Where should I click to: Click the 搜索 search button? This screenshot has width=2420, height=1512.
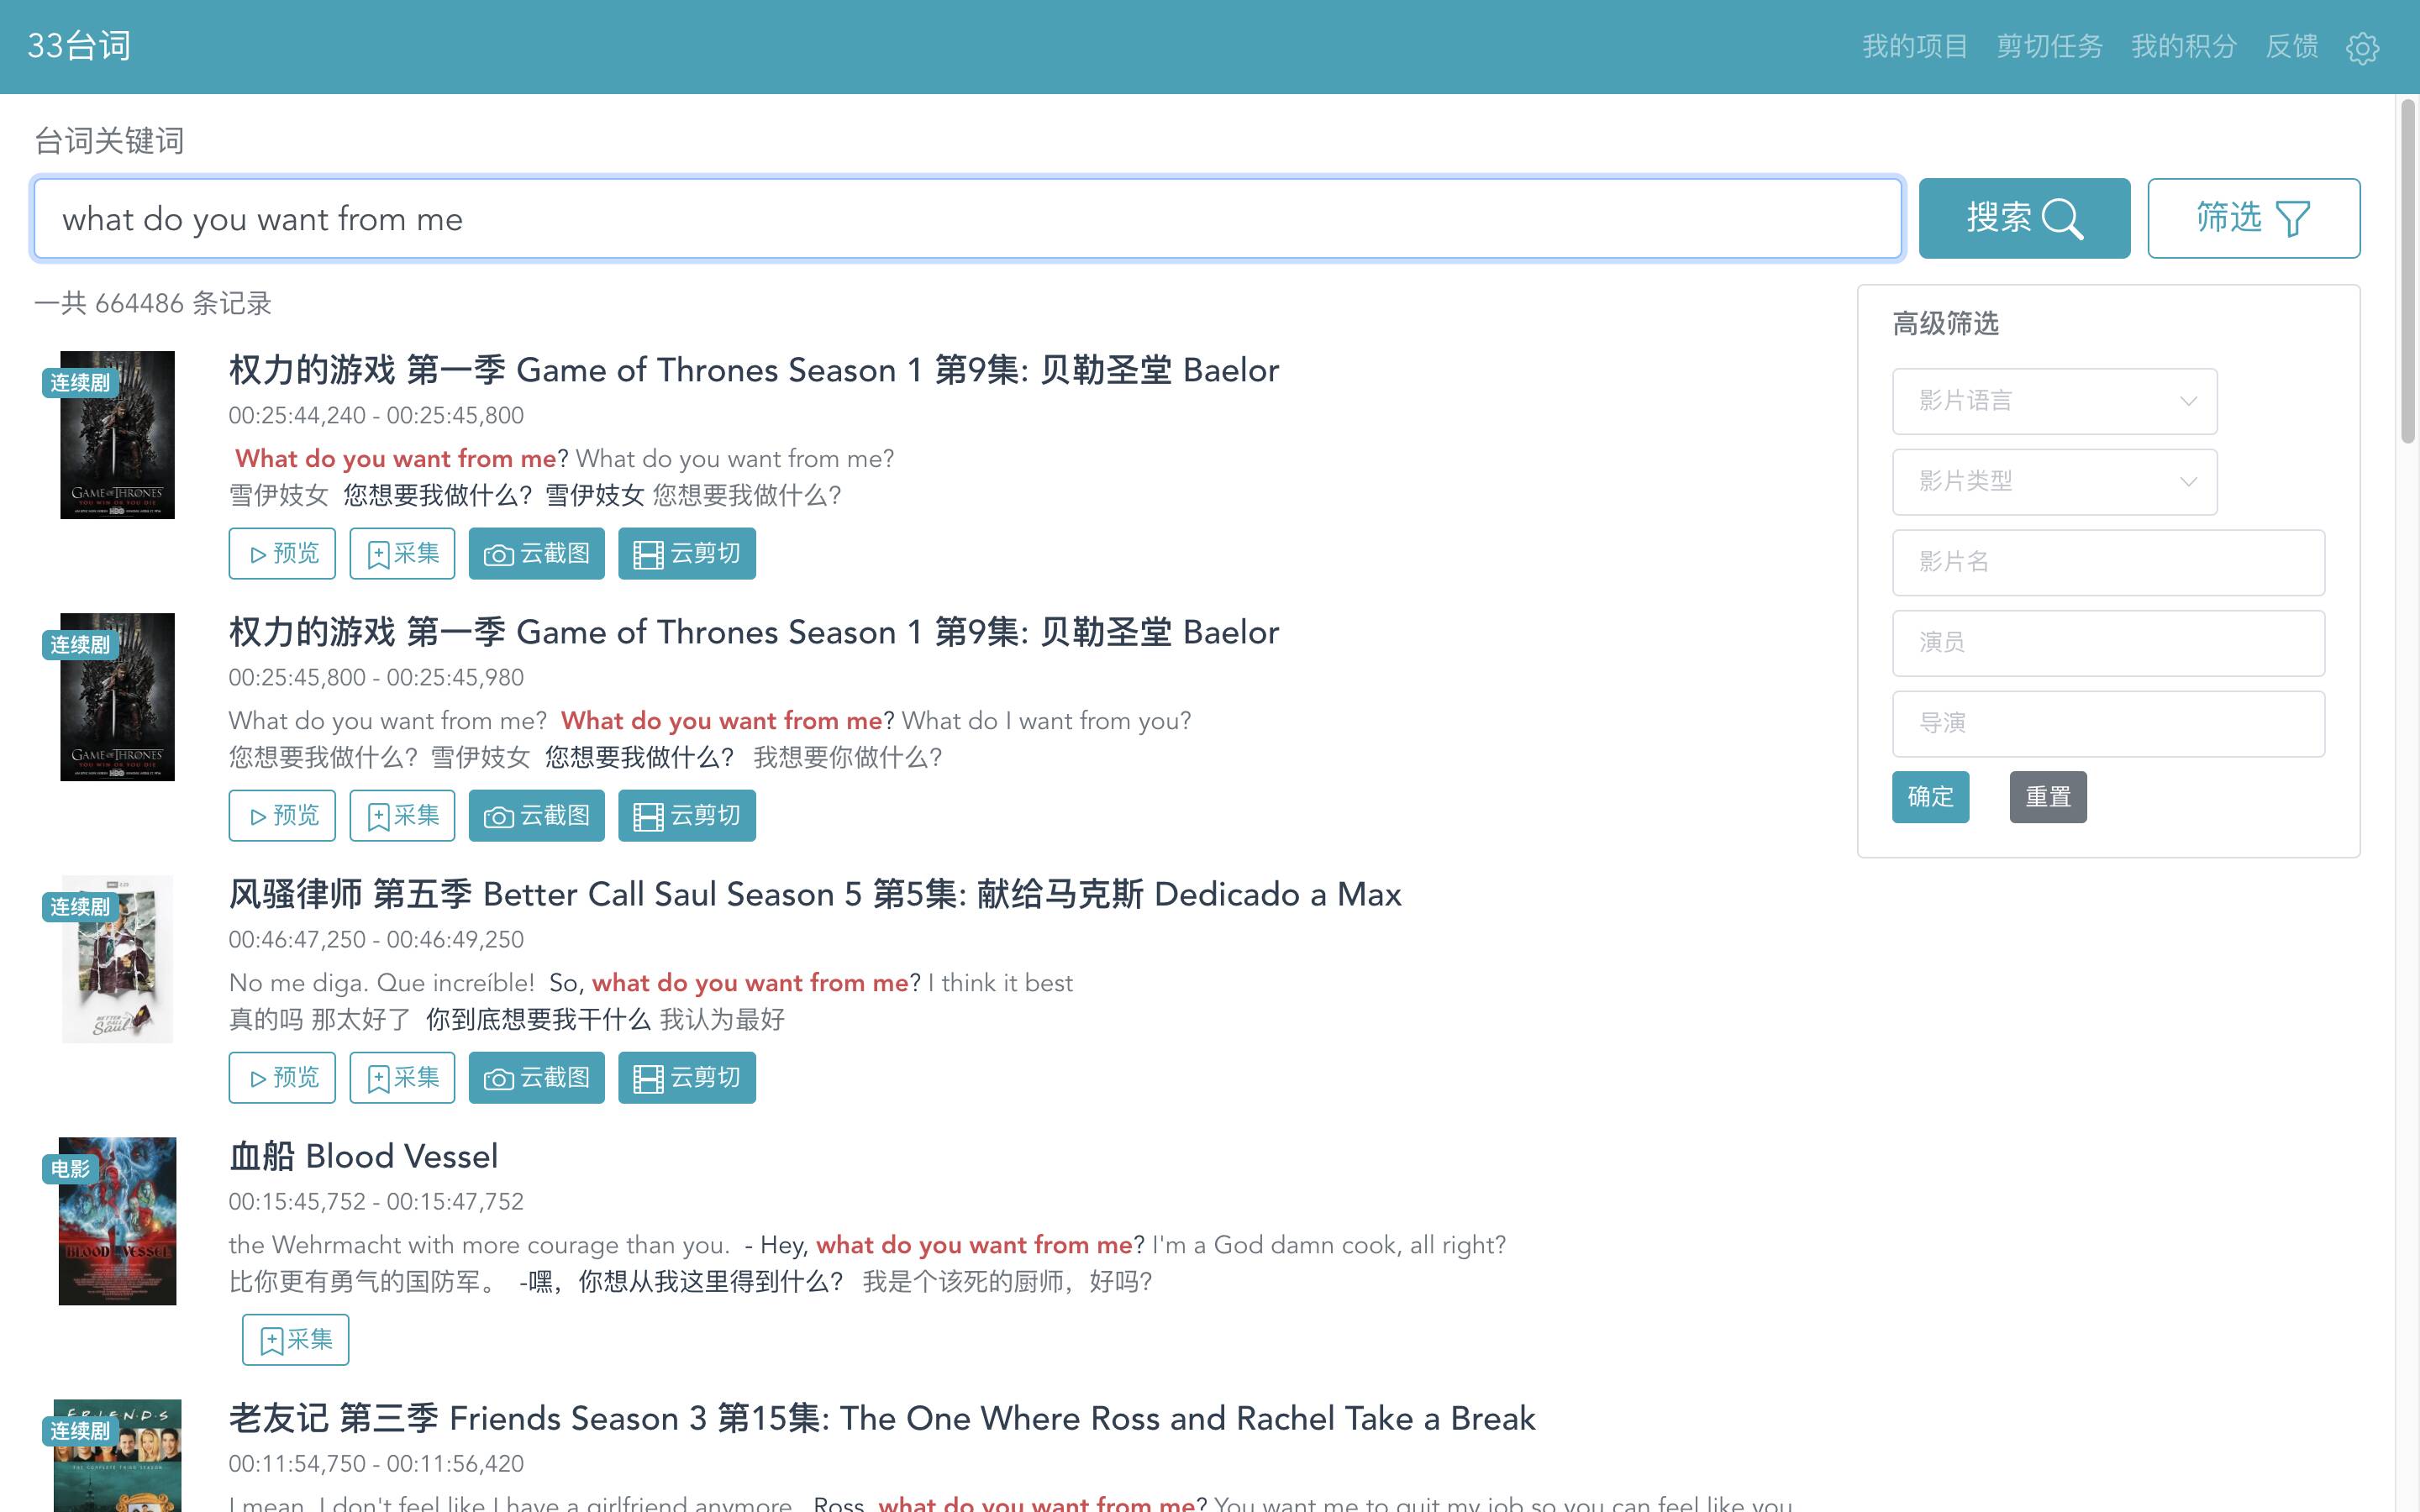(2023, 218)
